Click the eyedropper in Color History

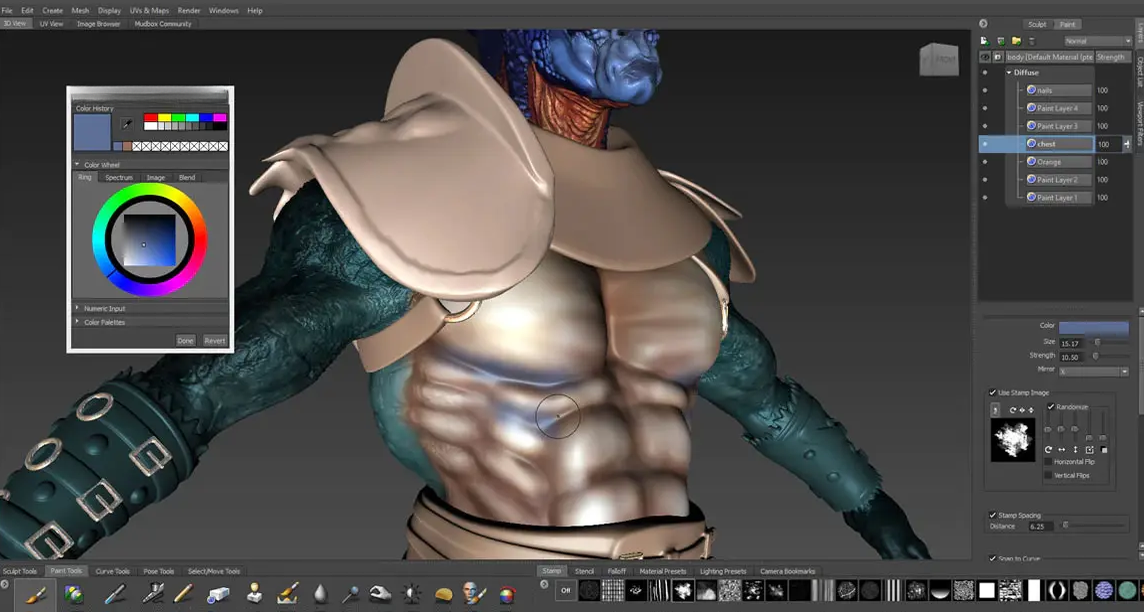tap(127, 124)
